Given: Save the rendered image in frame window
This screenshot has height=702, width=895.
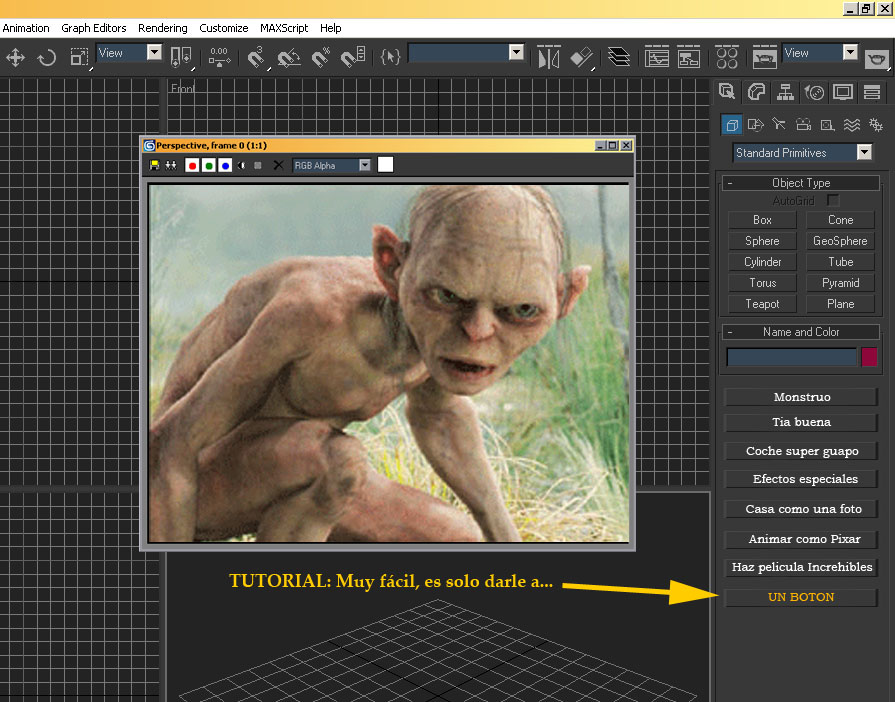Looking at the screenshot, I should tap(154, 165).
